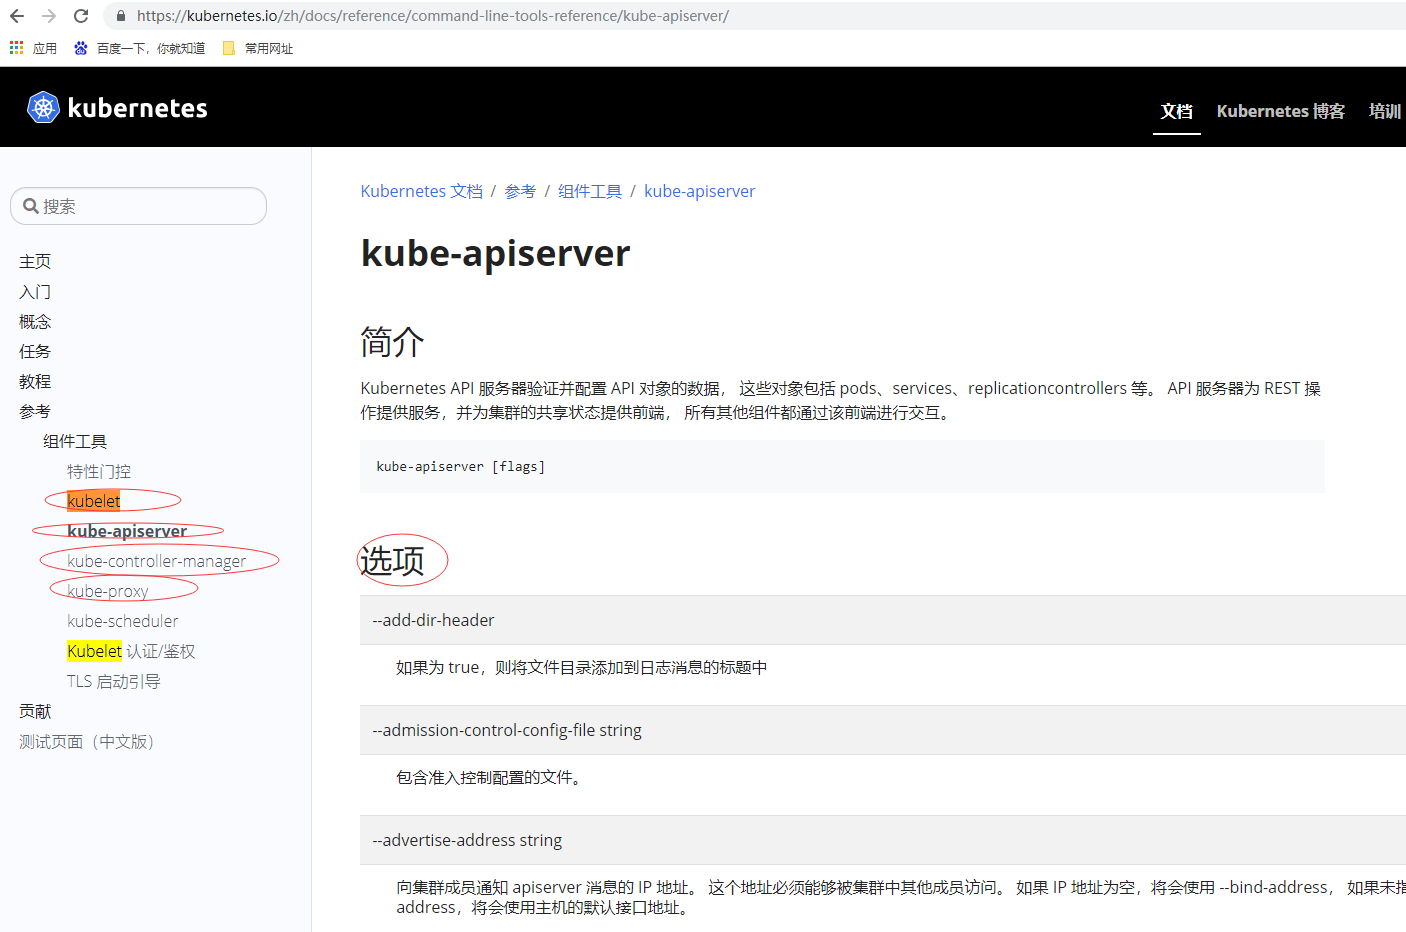The image size is (1406, 932).
Task: Select kube-apiserver in the sidebar
Action: coord(127,531)
